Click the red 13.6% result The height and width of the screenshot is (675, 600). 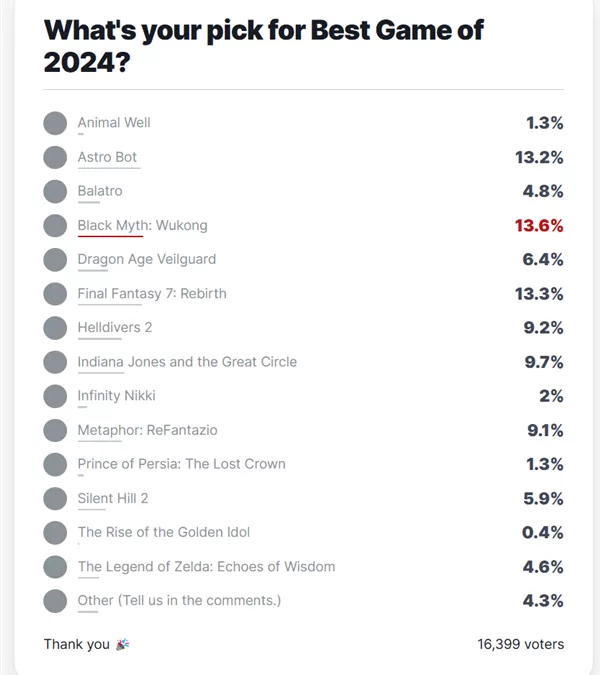[539, 226]
